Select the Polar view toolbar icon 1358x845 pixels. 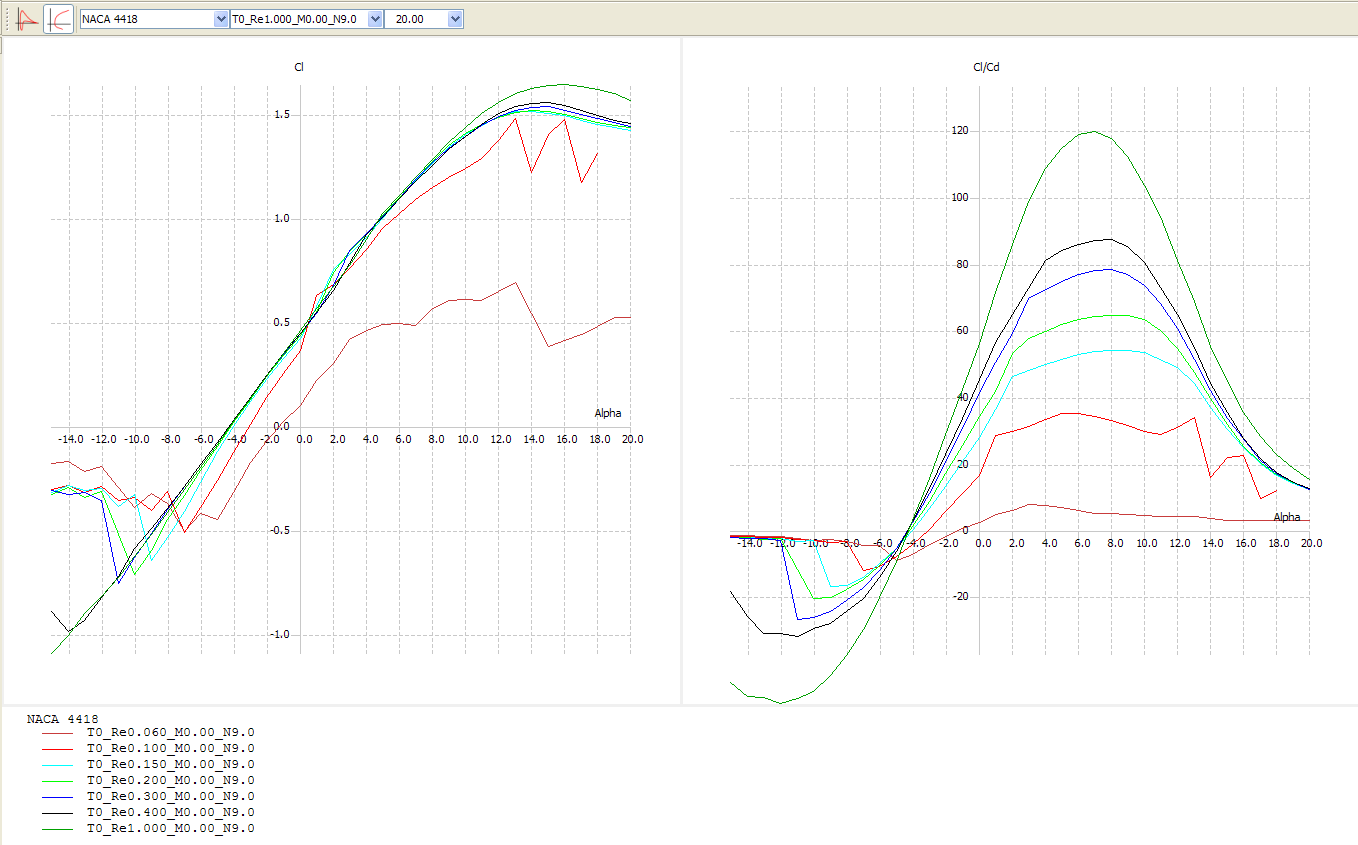click(x=59, y=19)
